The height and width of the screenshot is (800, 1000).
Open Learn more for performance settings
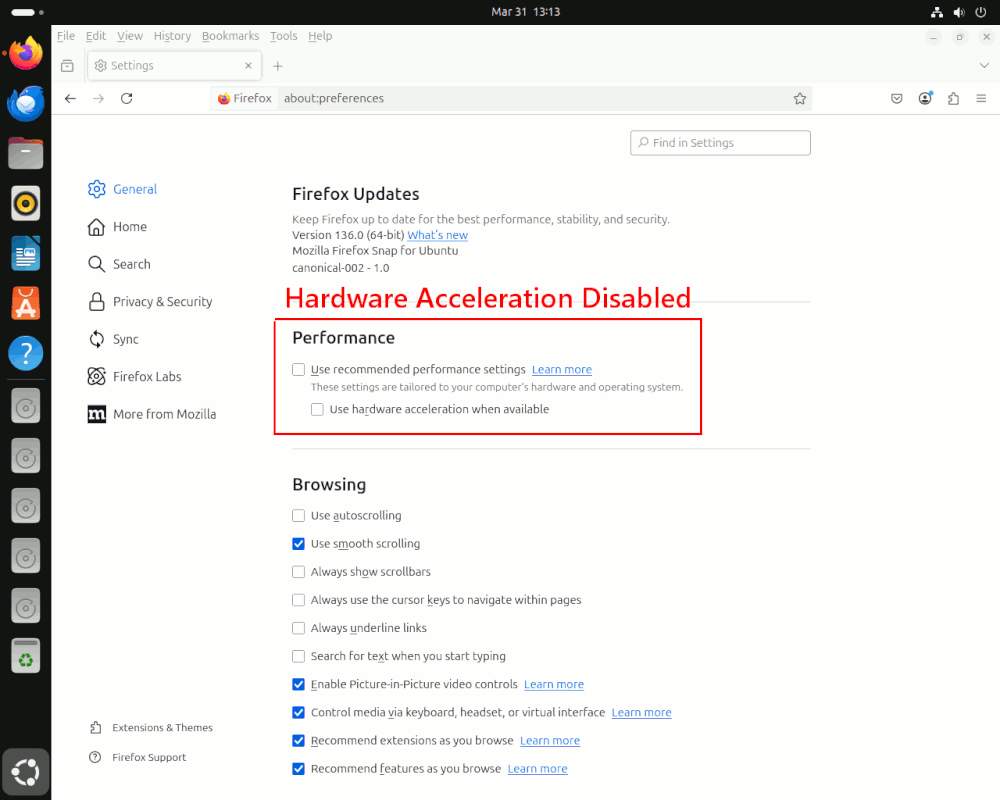point(562,369)
